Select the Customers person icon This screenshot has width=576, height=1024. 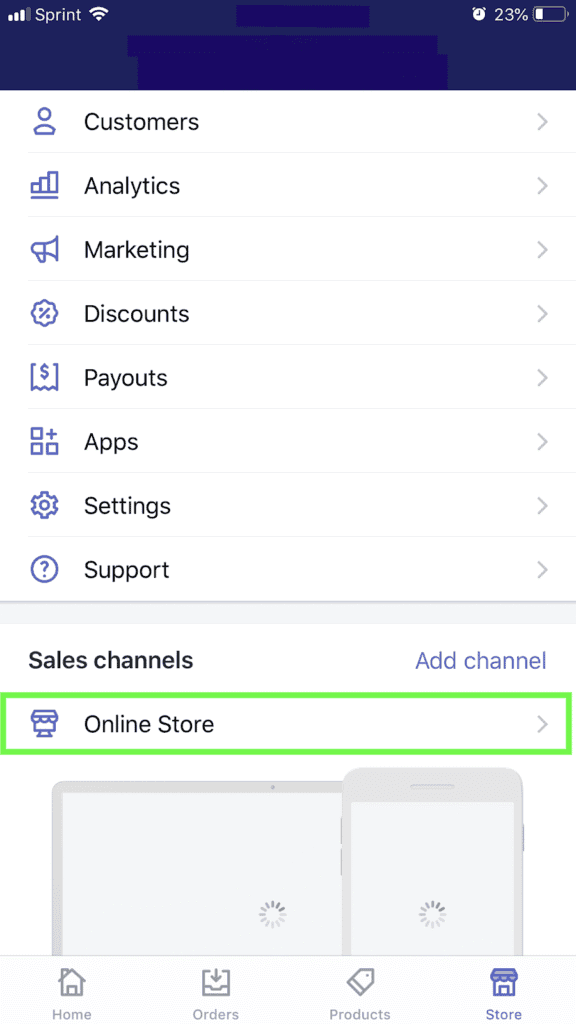[44, 121]
